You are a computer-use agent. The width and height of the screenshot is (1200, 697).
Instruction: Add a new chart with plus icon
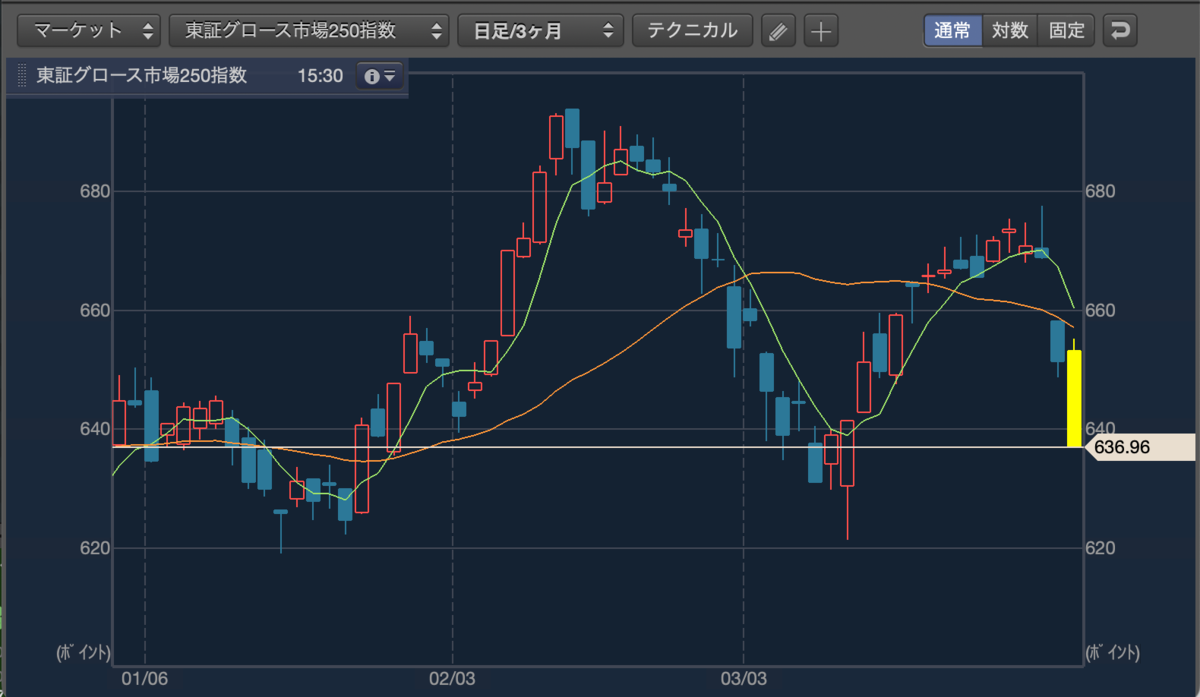point(821,31)
